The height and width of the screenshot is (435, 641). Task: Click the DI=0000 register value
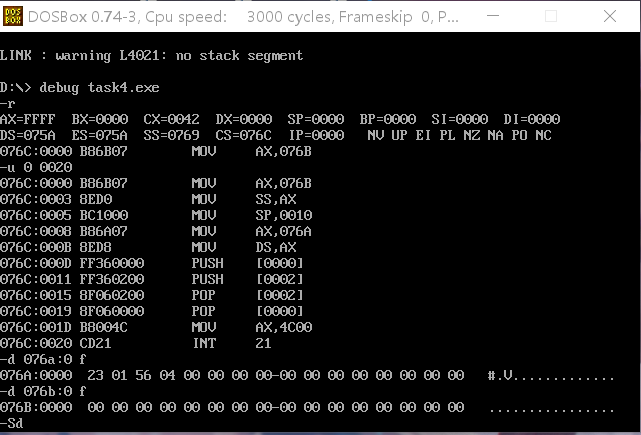(531, 119)
